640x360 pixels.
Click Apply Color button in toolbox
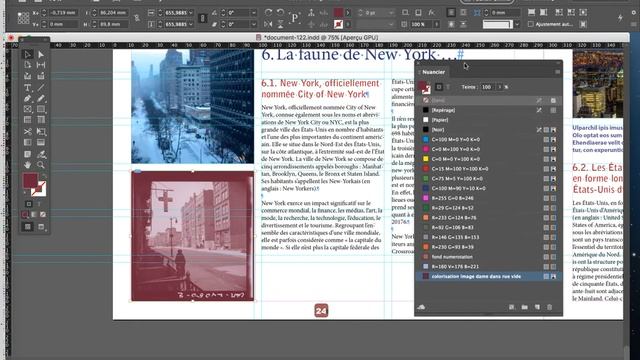[x=25, y=214]
